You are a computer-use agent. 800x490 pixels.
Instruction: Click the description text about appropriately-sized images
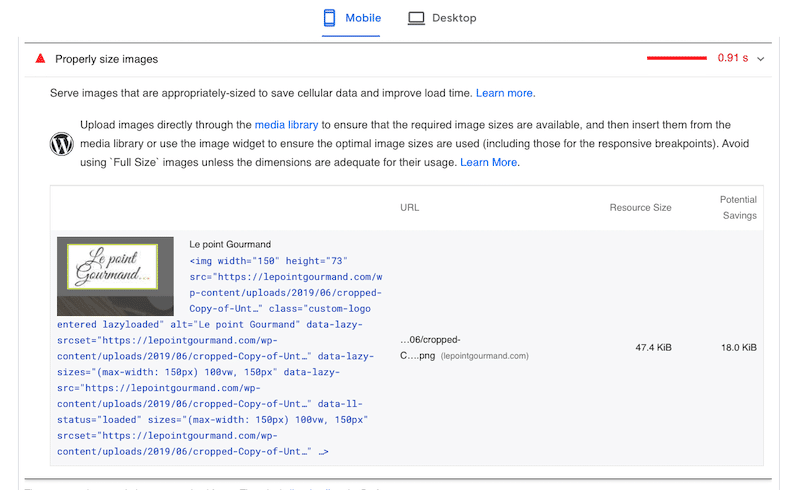(x=261, y=93)
